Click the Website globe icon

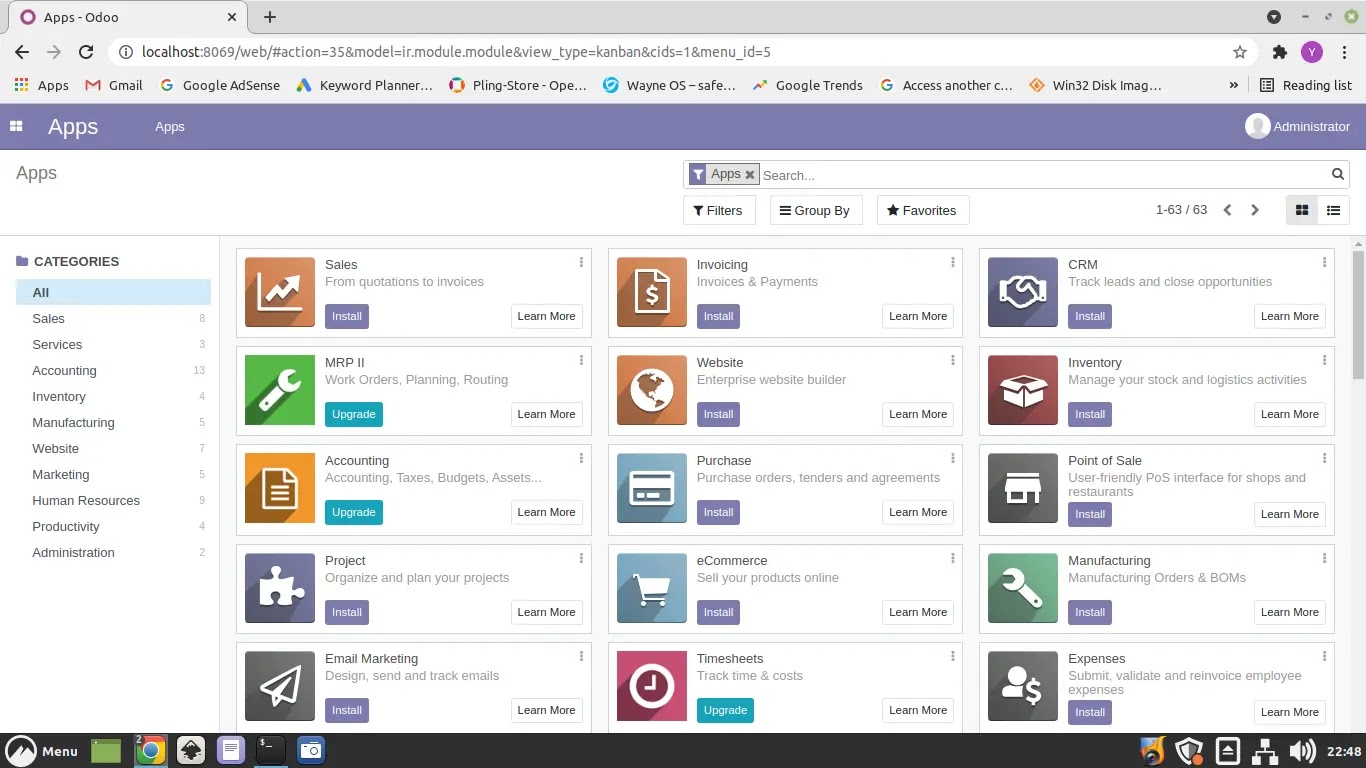(652, 390)
